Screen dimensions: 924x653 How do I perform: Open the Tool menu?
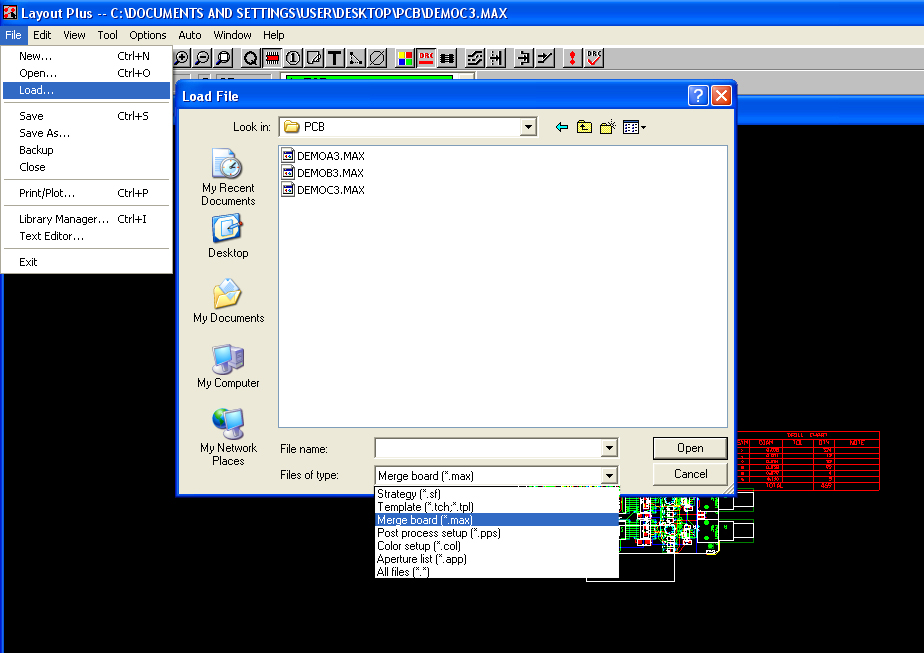107,35
